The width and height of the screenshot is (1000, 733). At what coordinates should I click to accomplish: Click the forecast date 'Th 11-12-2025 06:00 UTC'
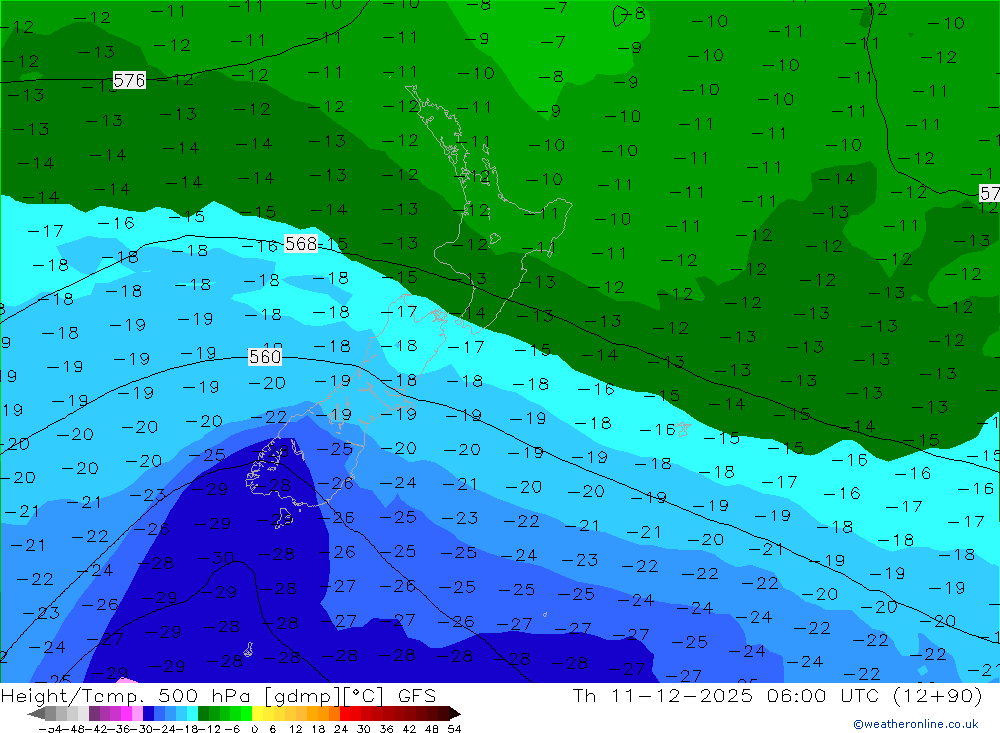click(728, 696)
